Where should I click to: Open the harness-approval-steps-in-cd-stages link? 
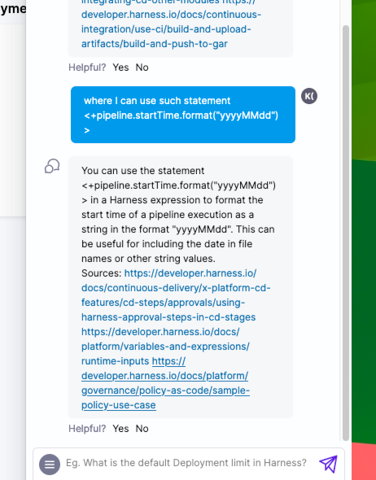pyautogui.click(x=176, y=295)
